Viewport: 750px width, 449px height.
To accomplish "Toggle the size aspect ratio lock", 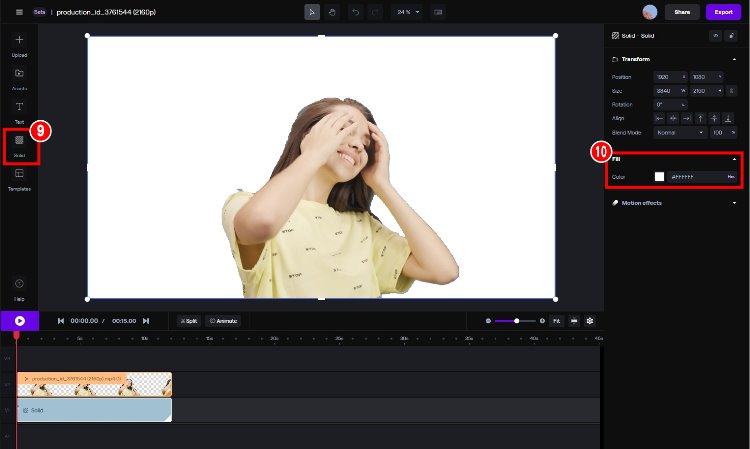I will (x=731, y=91).
